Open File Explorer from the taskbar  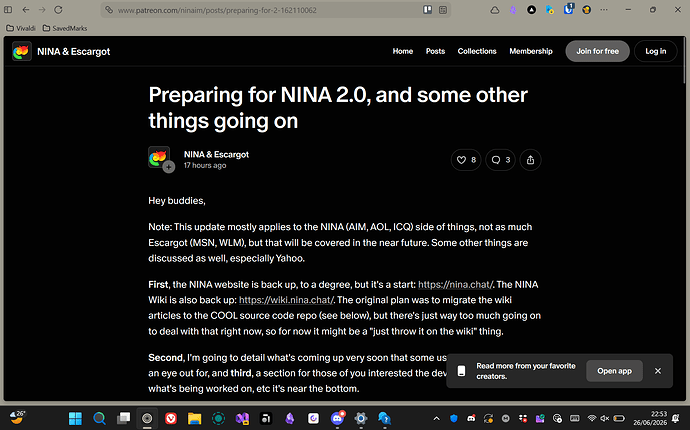pyautogui.click(x=195, y=418)
